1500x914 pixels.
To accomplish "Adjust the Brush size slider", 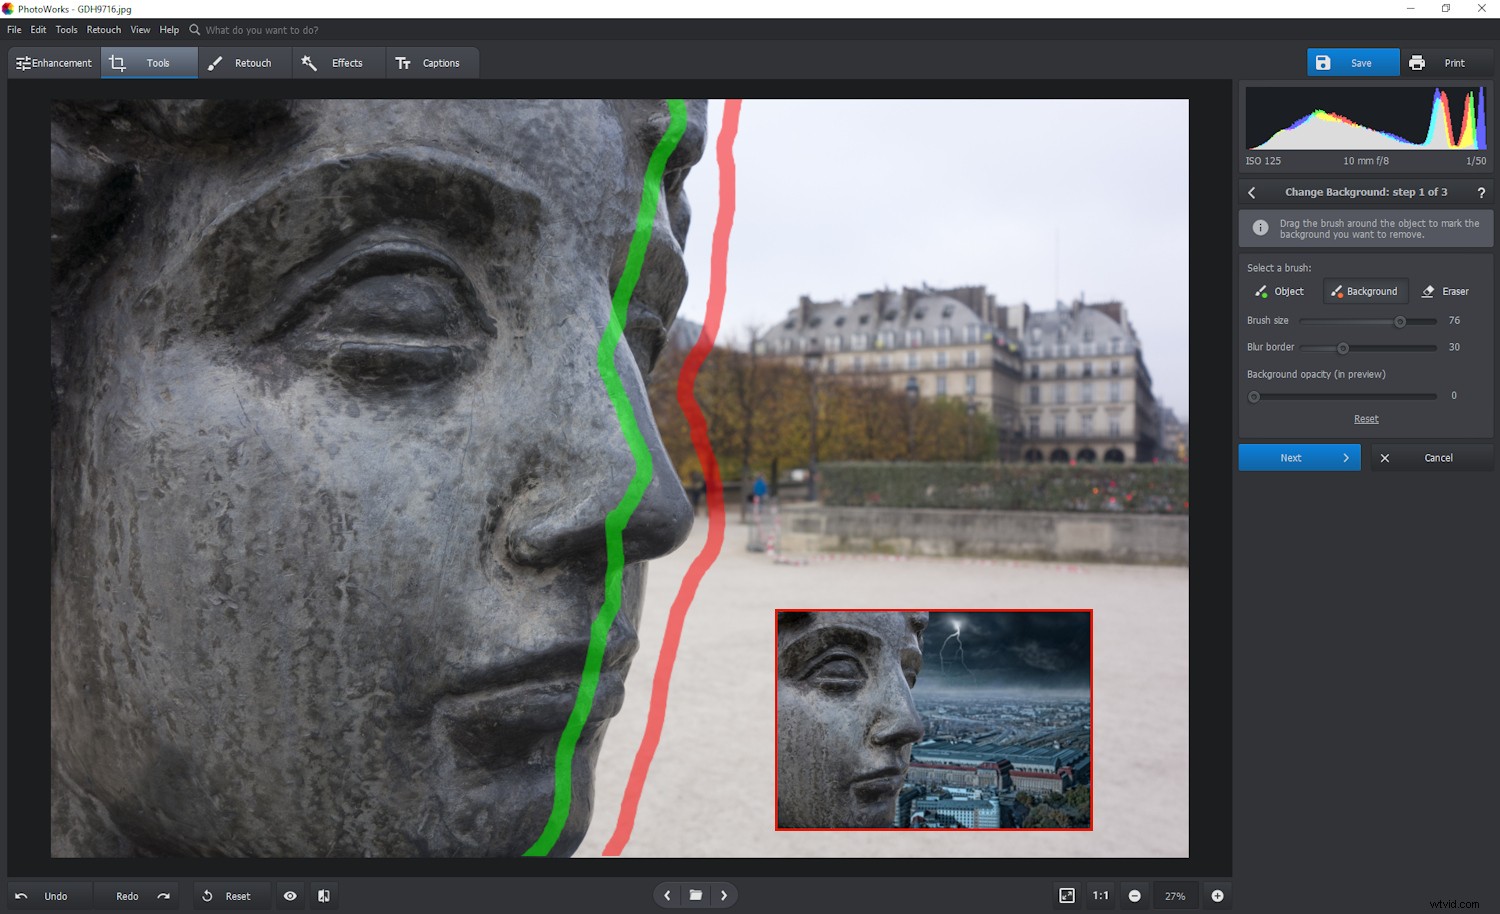I will click(1397, 321).
